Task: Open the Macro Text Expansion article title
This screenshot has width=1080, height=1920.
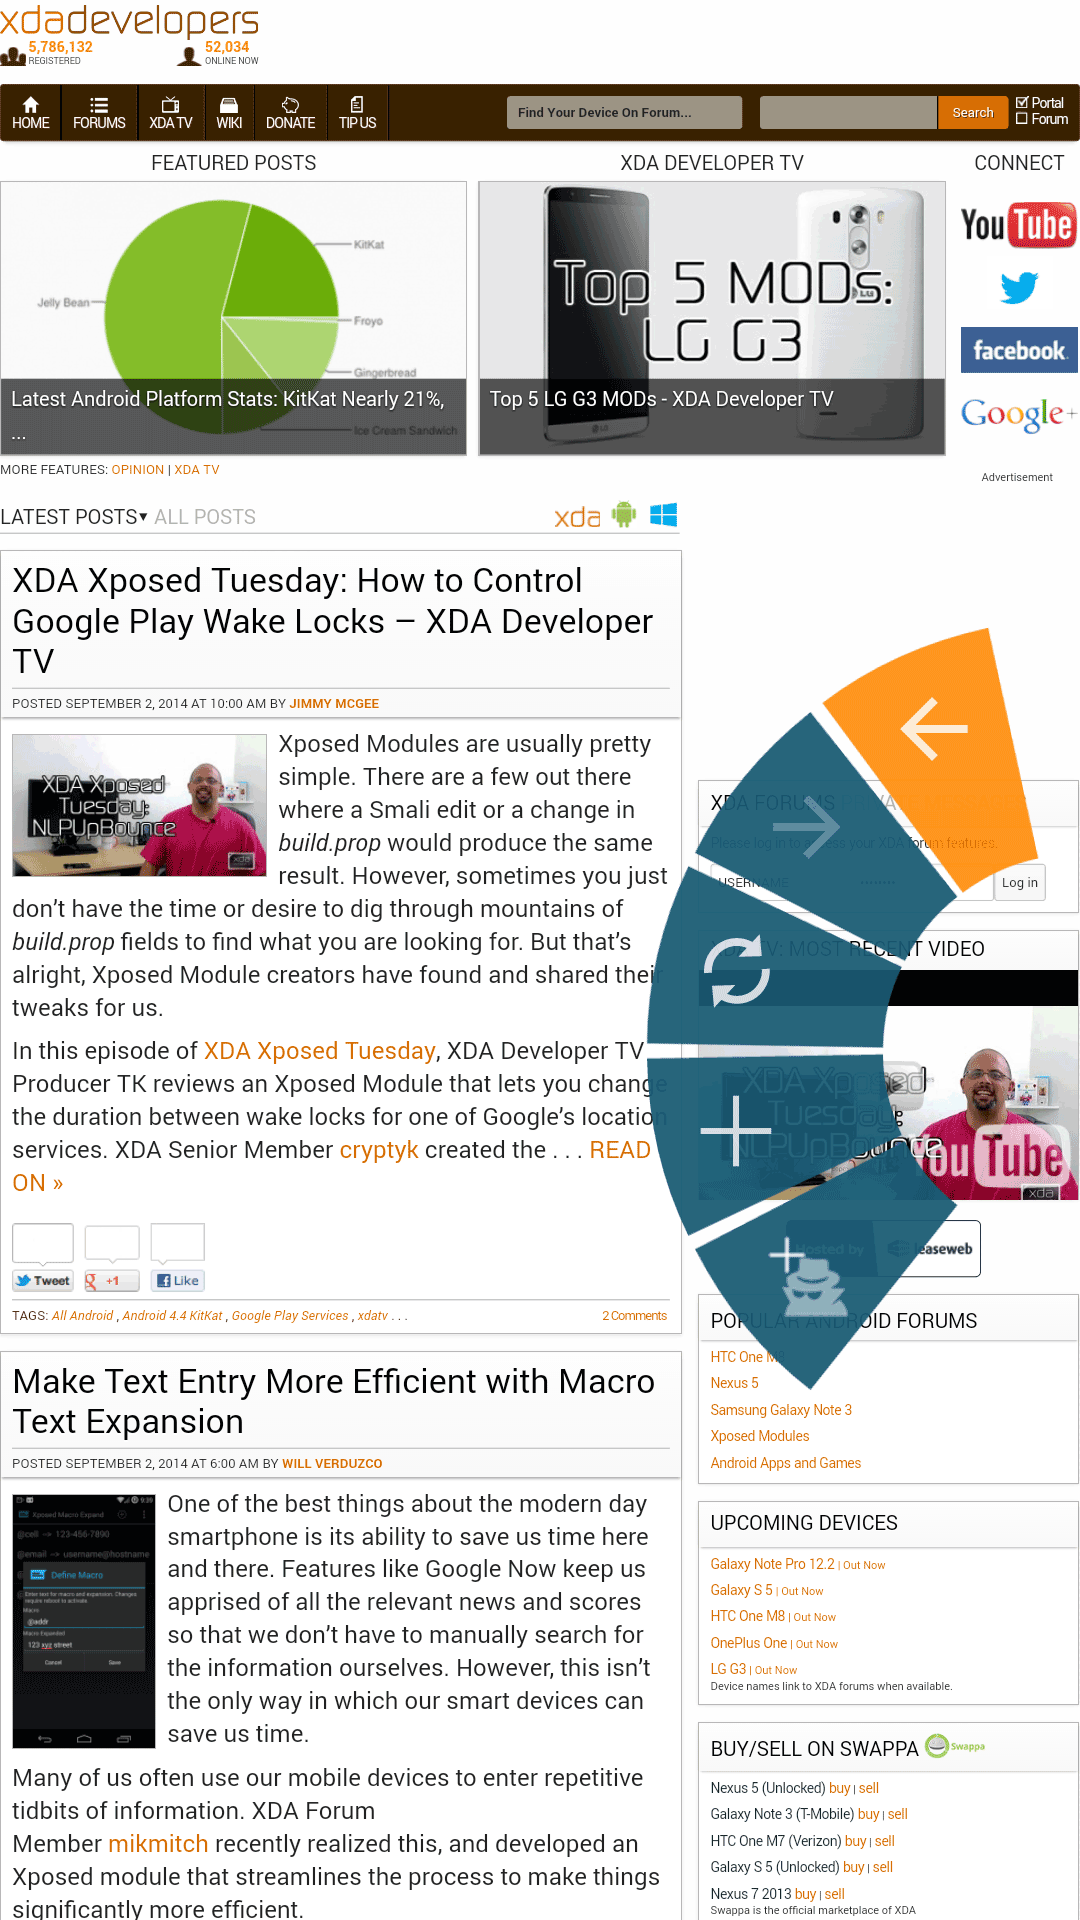Action: tap(334, 1401)
